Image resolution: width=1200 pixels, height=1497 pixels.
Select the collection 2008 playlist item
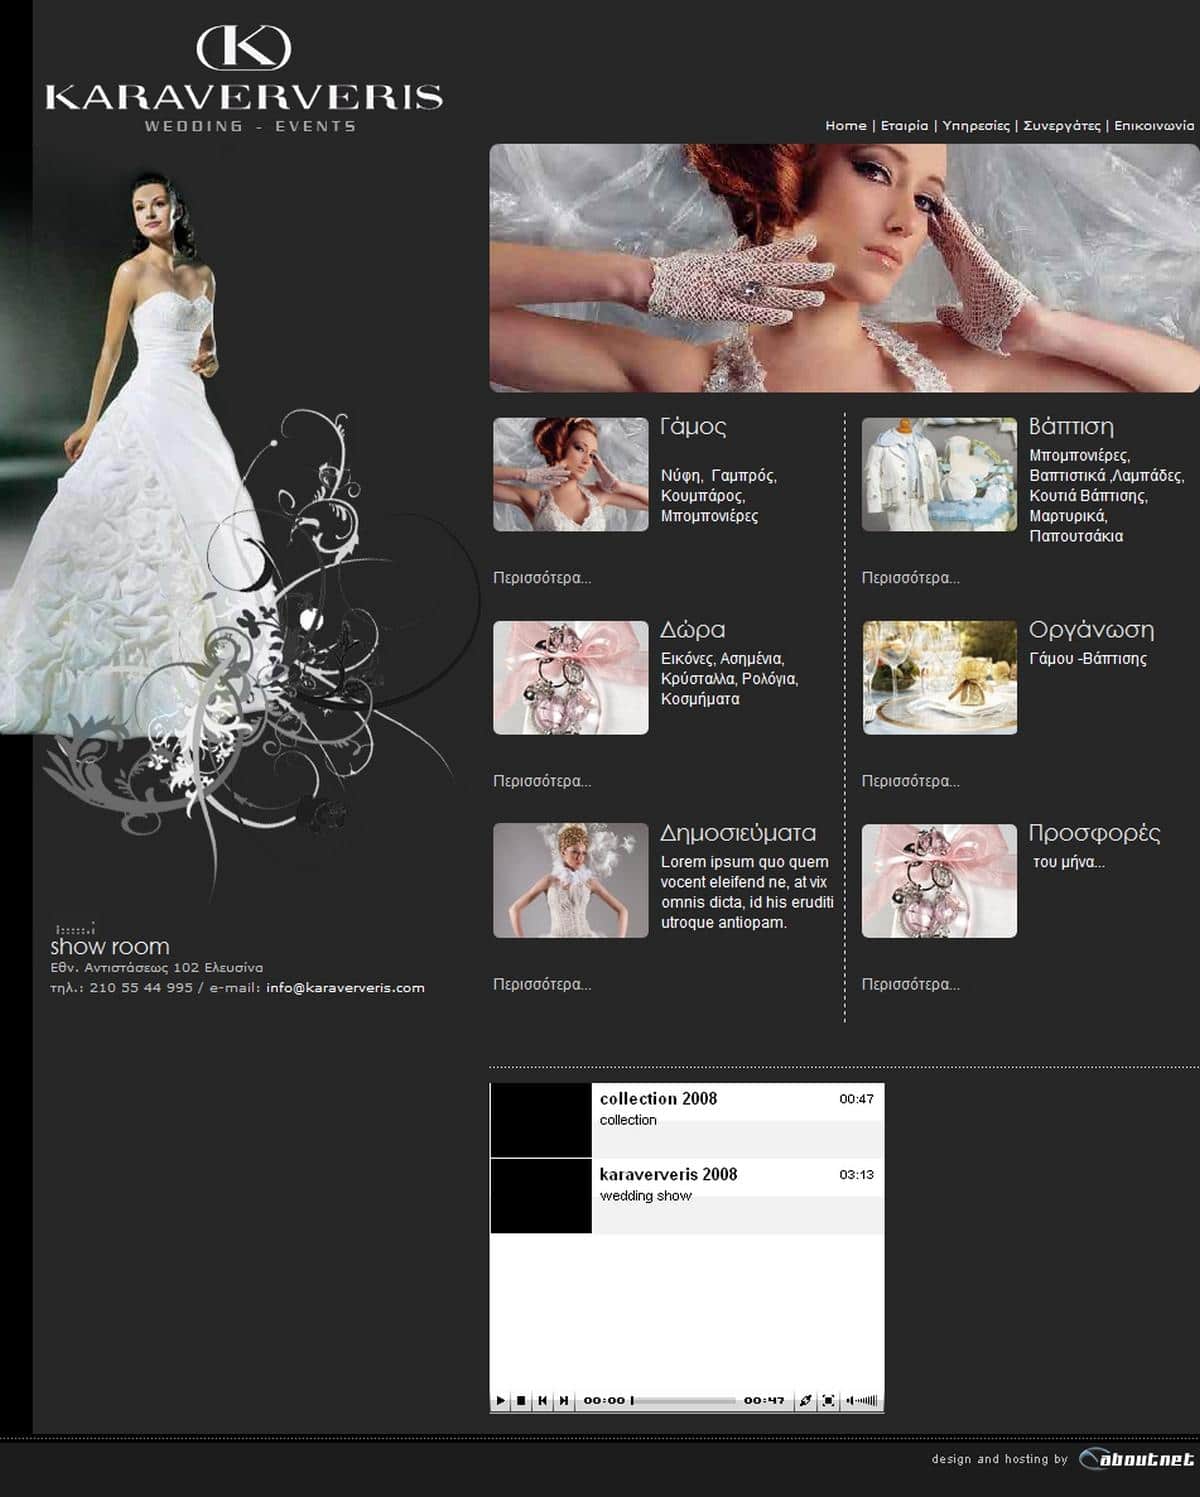688,1120
